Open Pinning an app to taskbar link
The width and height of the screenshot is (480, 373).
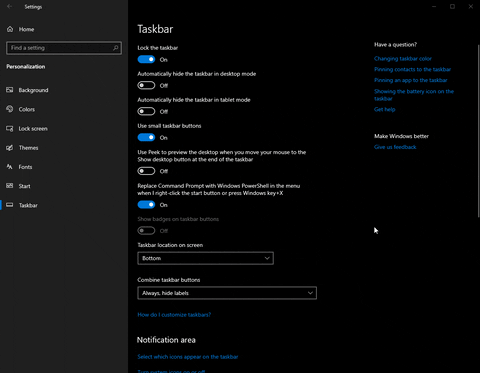pos(411,80)
